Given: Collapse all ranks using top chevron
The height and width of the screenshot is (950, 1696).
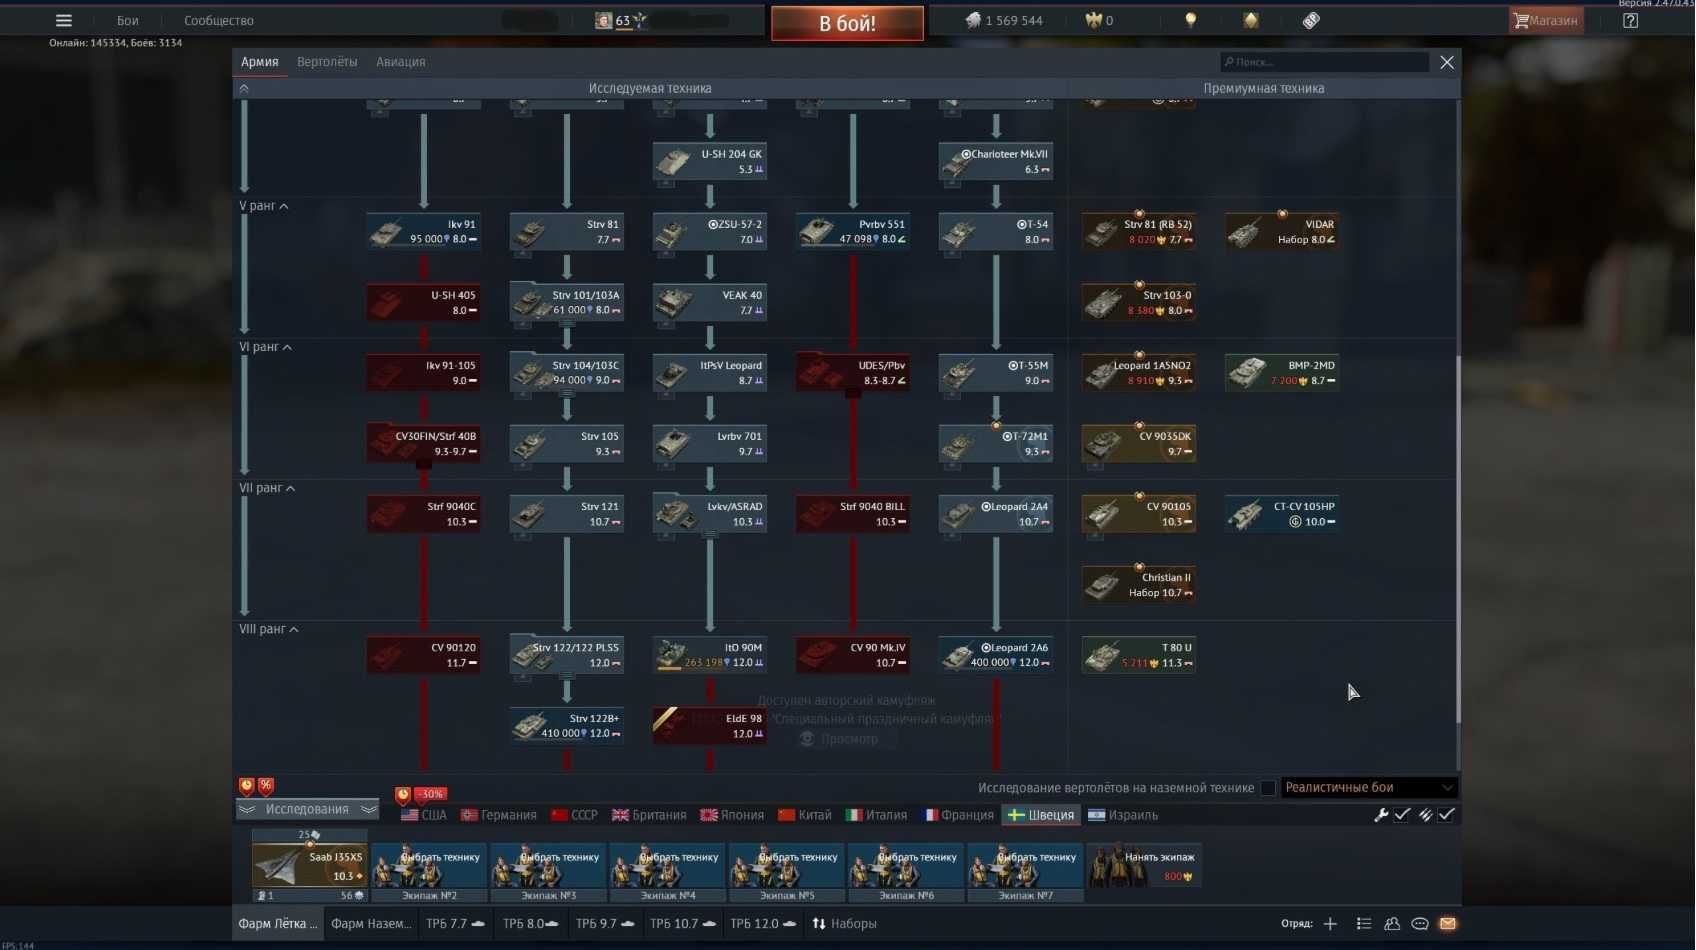Looking at the screenshot, I should click(244, 89).
